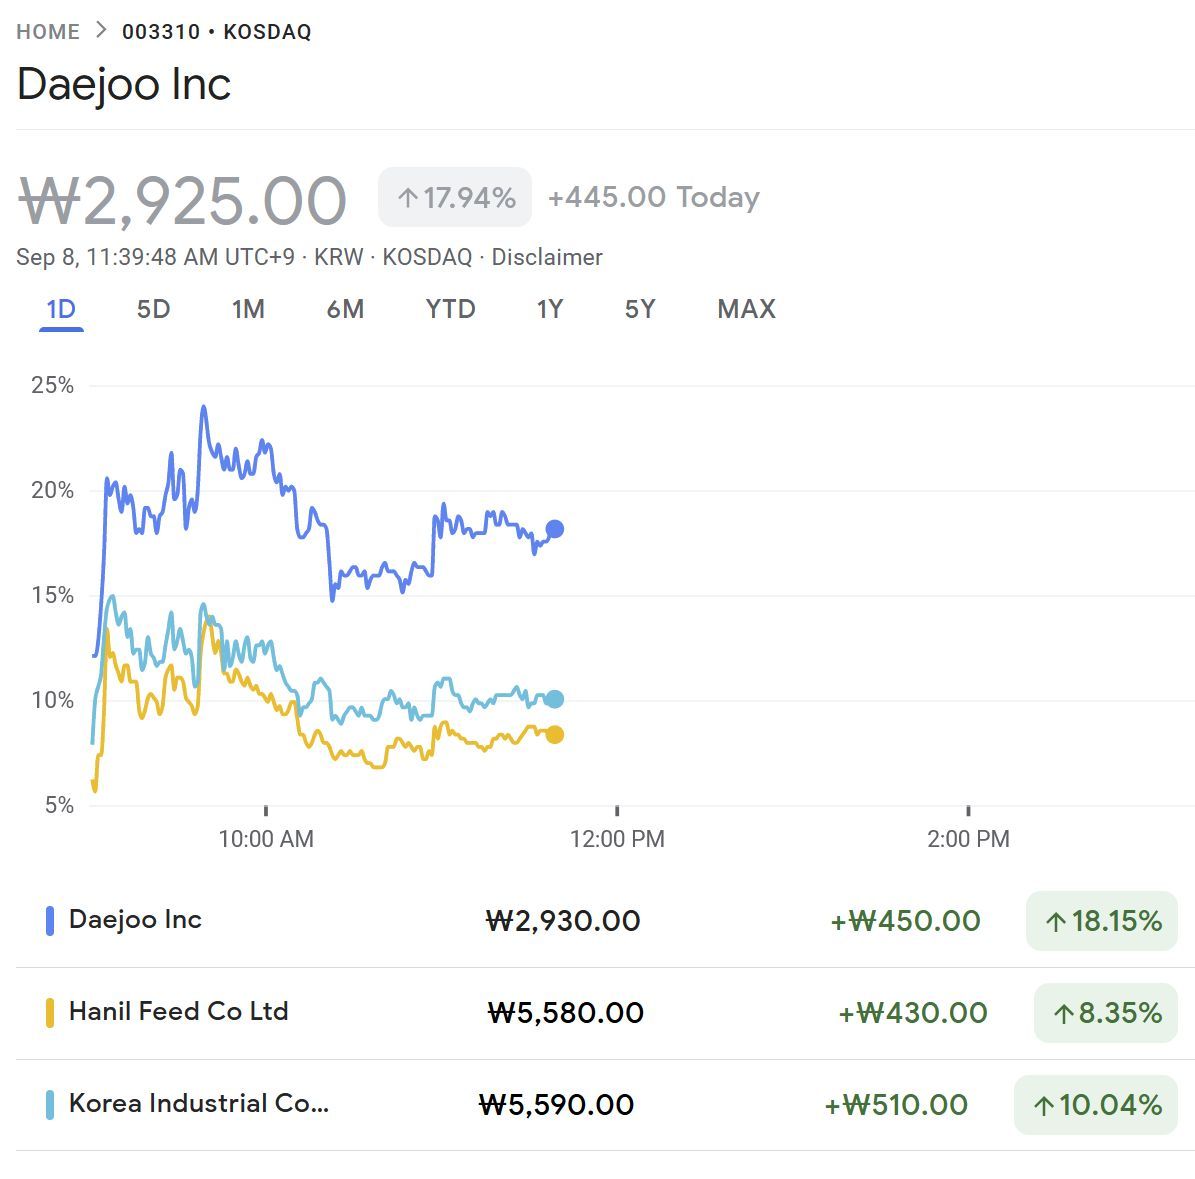
Task: Select the YTD range tab
Action: click(x=450, y=309)
